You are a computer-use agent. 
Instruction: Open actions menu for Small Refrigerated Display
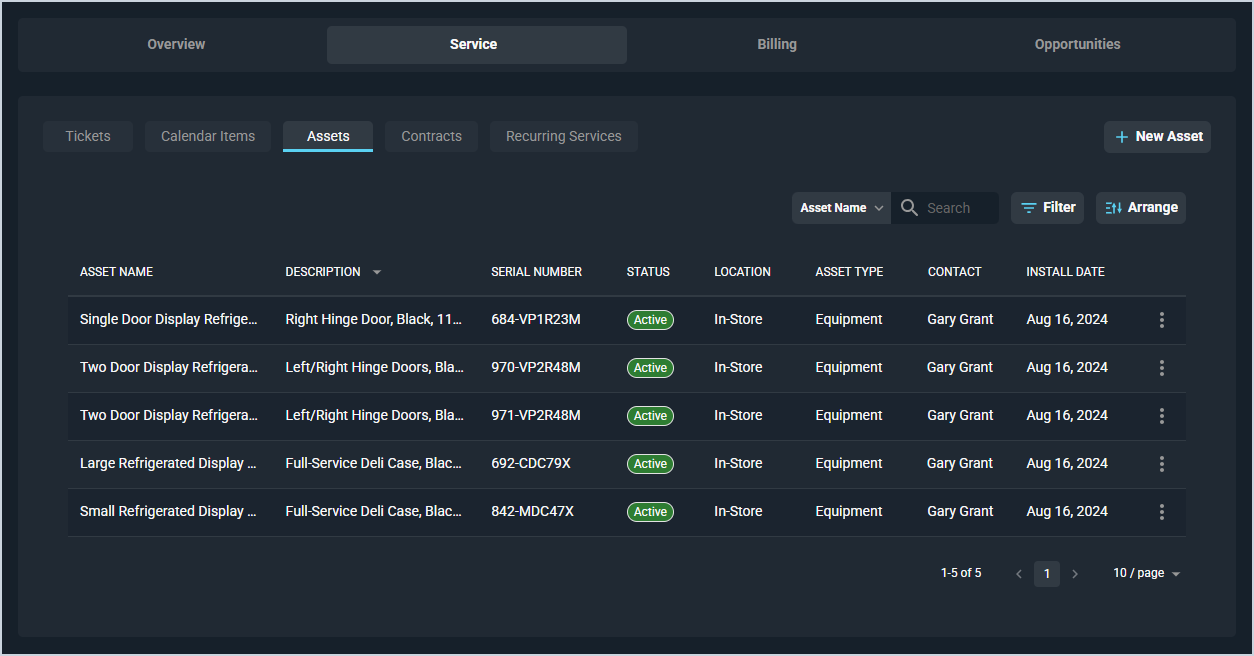point(1161,512)
